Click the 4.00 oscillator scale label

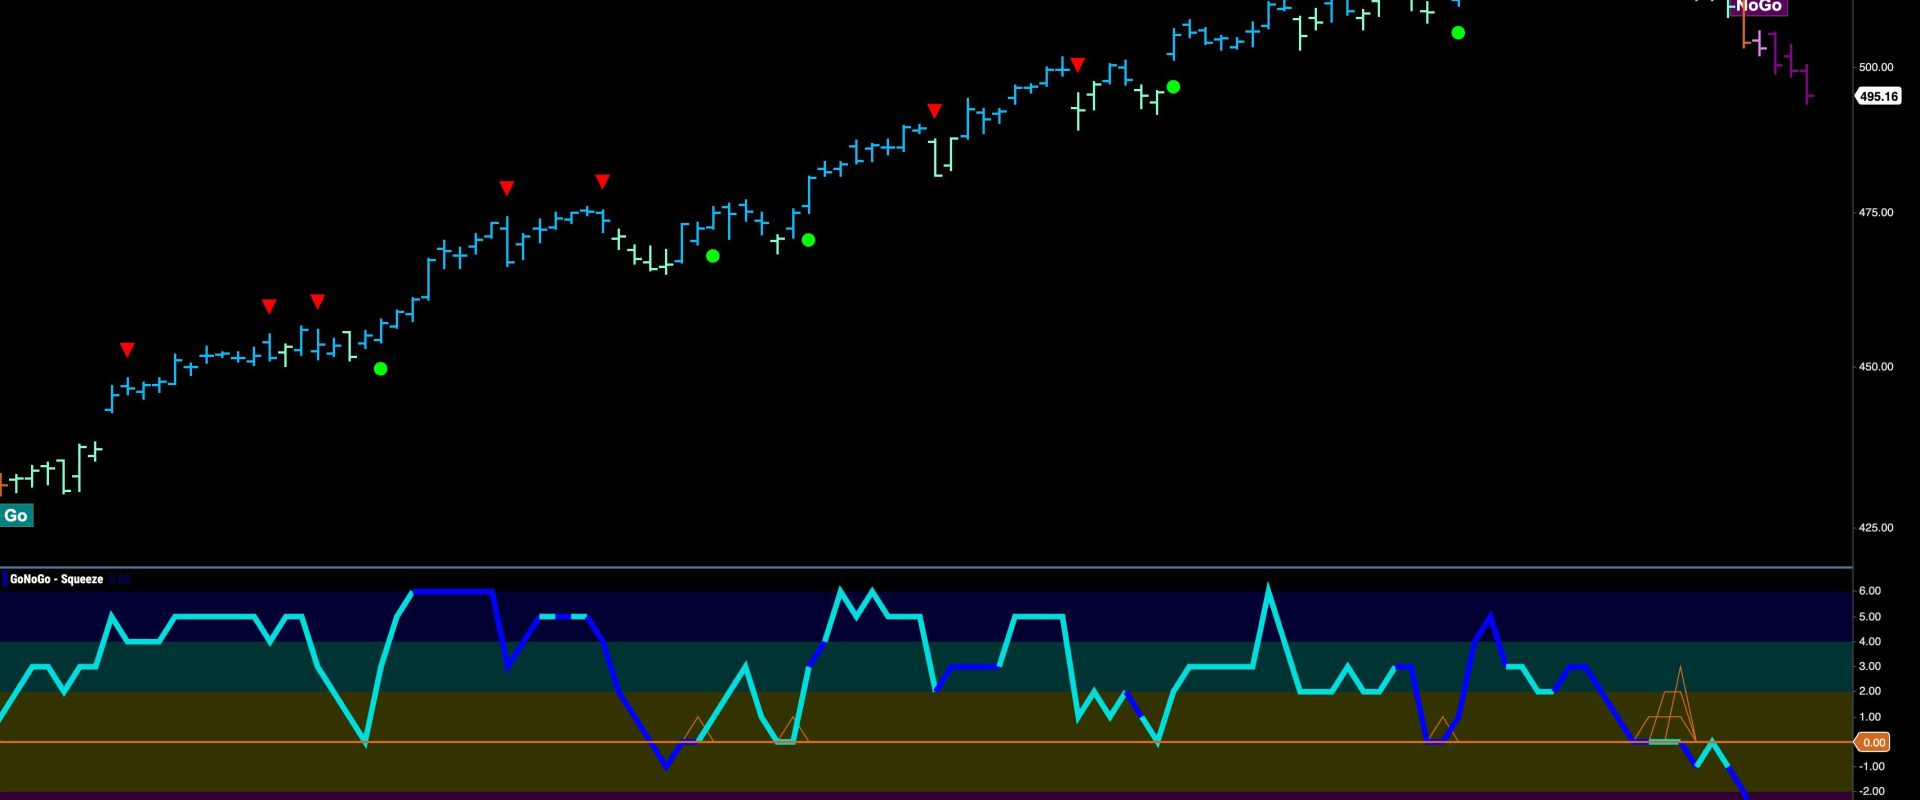click(x=1869, y=641)
